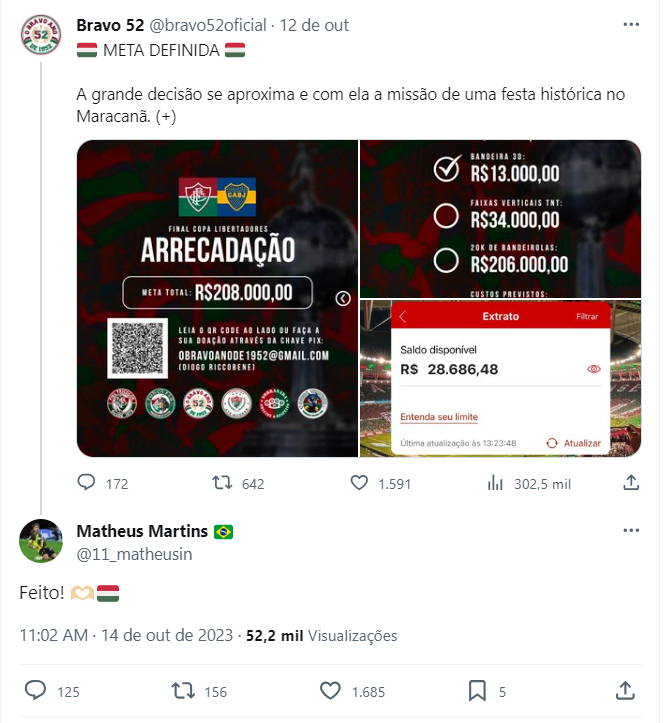
Task: Retweet Matheus Martins' post
Action: [183, 691]
